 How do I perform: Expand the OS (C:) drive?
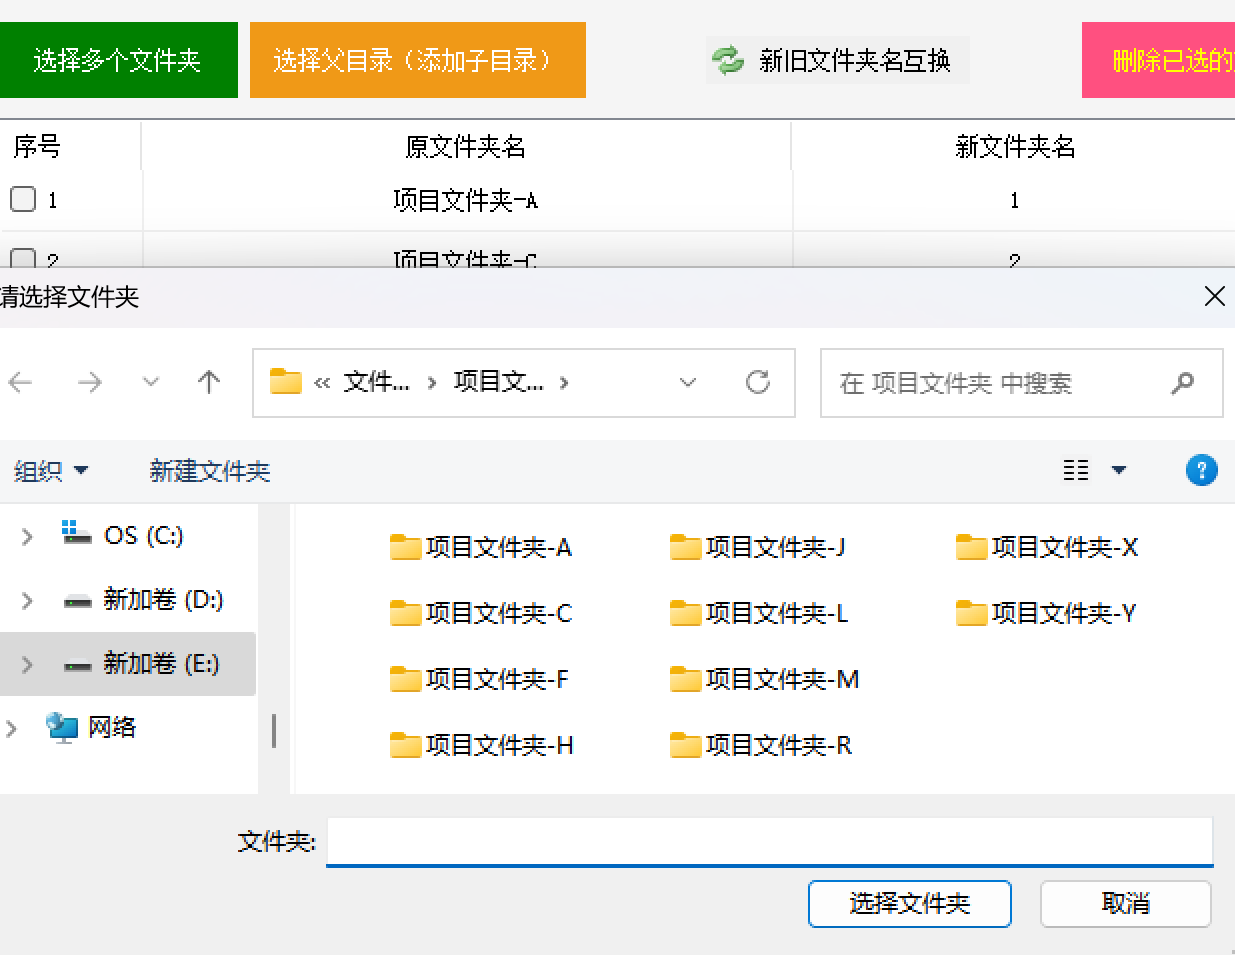26,535
